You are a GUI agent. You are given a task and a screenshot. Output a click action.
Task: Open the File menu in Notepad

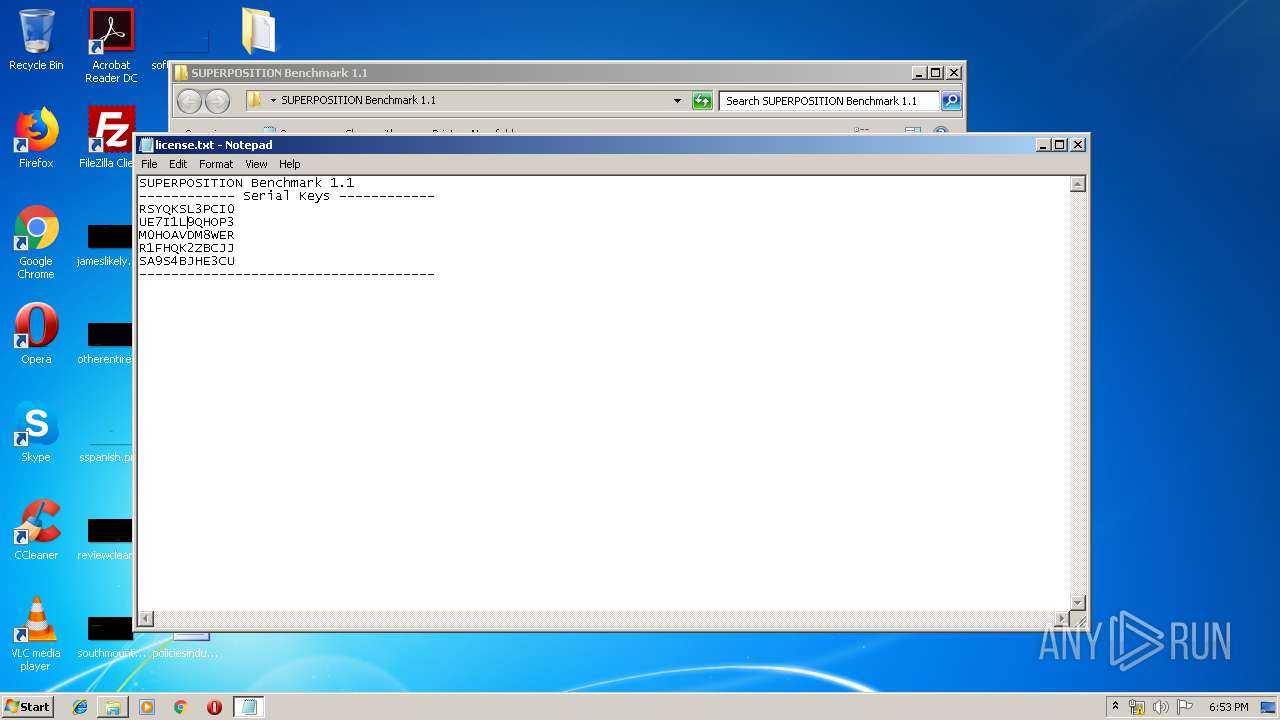[149, 164]
